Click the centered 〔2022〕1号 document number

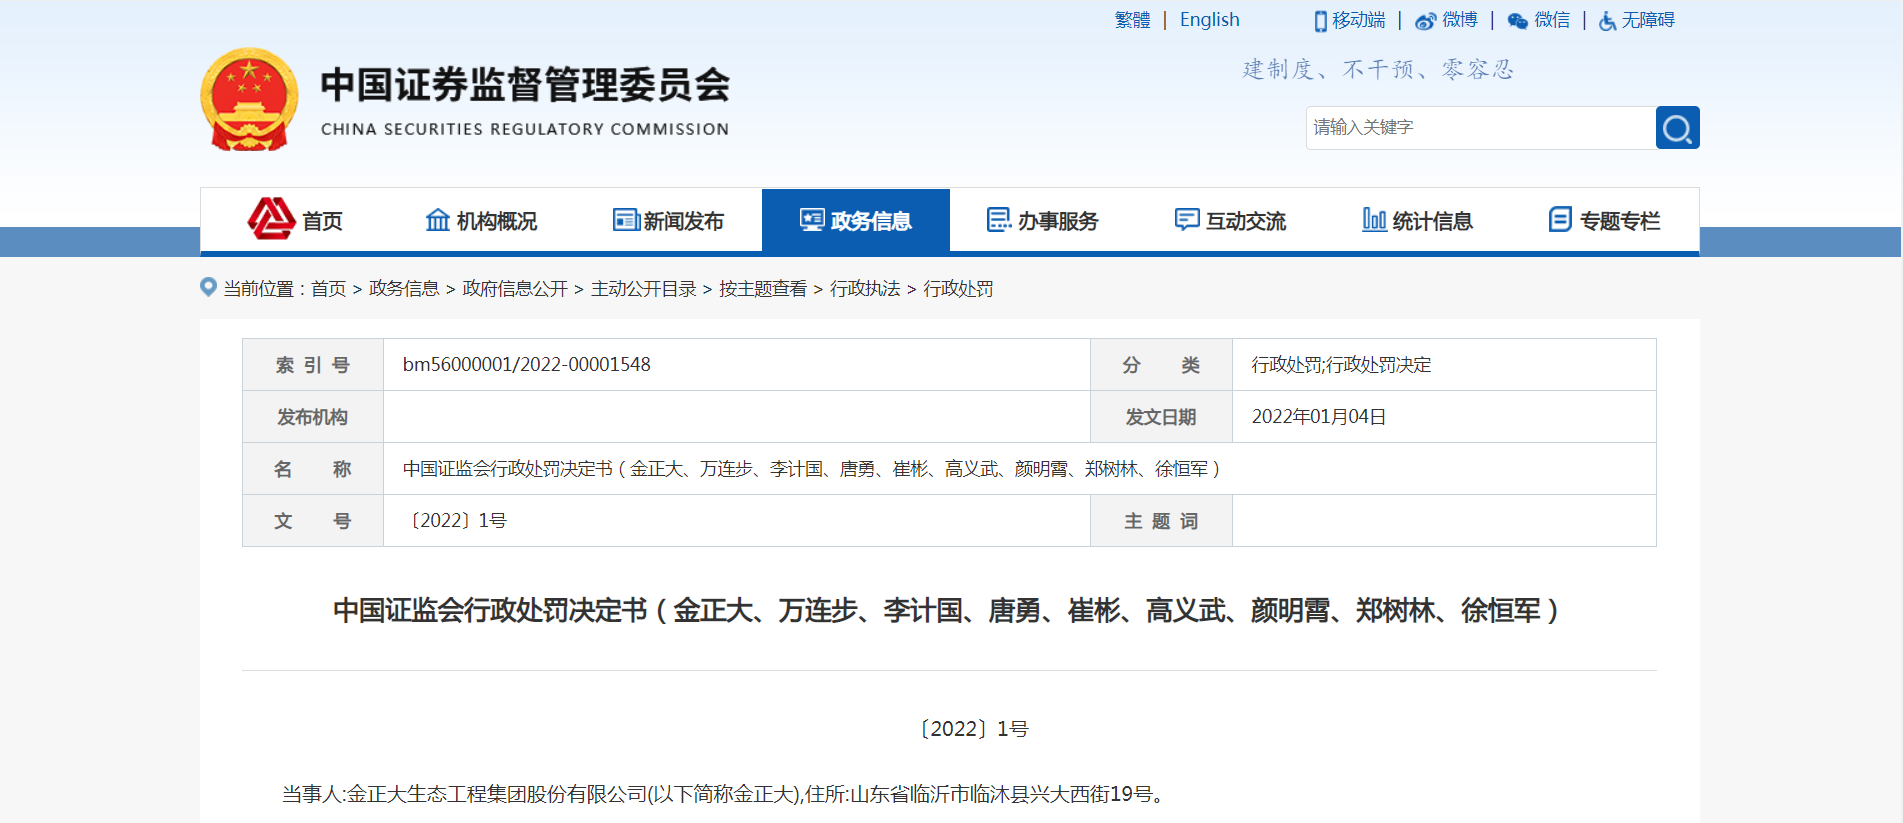975,729
